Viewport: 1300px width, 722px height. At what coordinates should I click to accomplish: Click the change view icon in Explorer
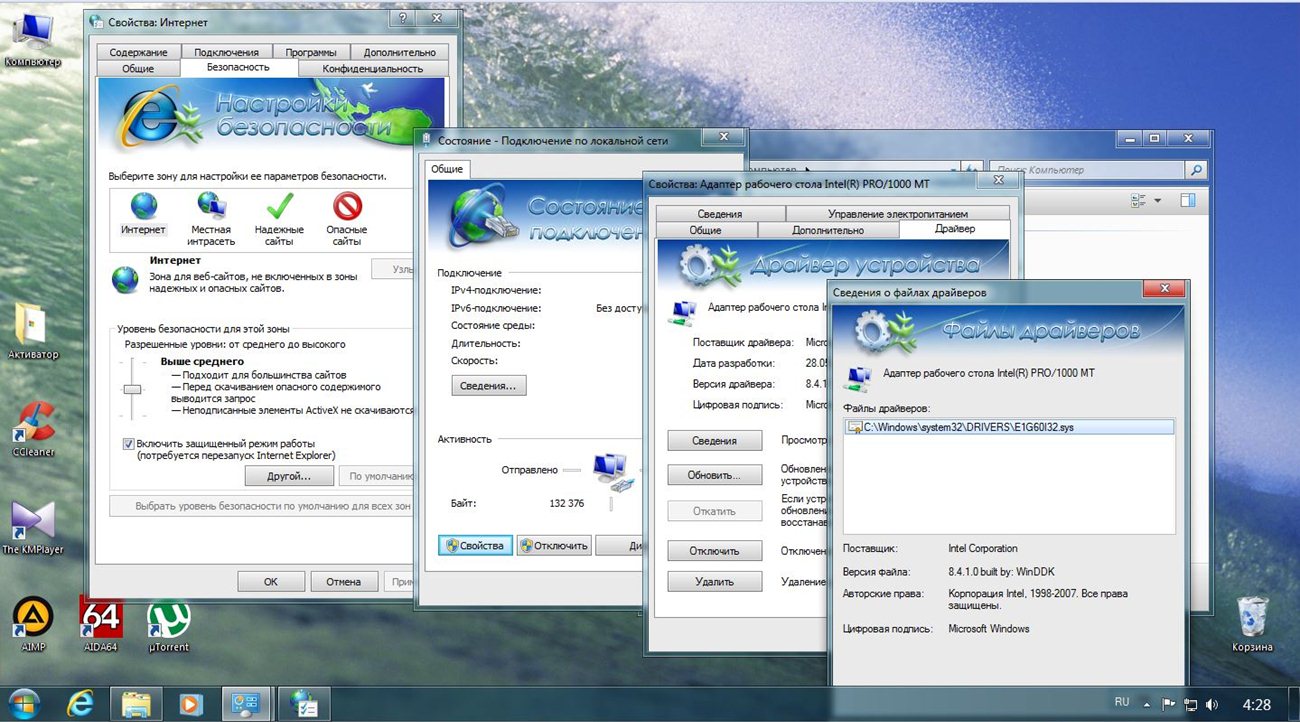[1138, 201]
